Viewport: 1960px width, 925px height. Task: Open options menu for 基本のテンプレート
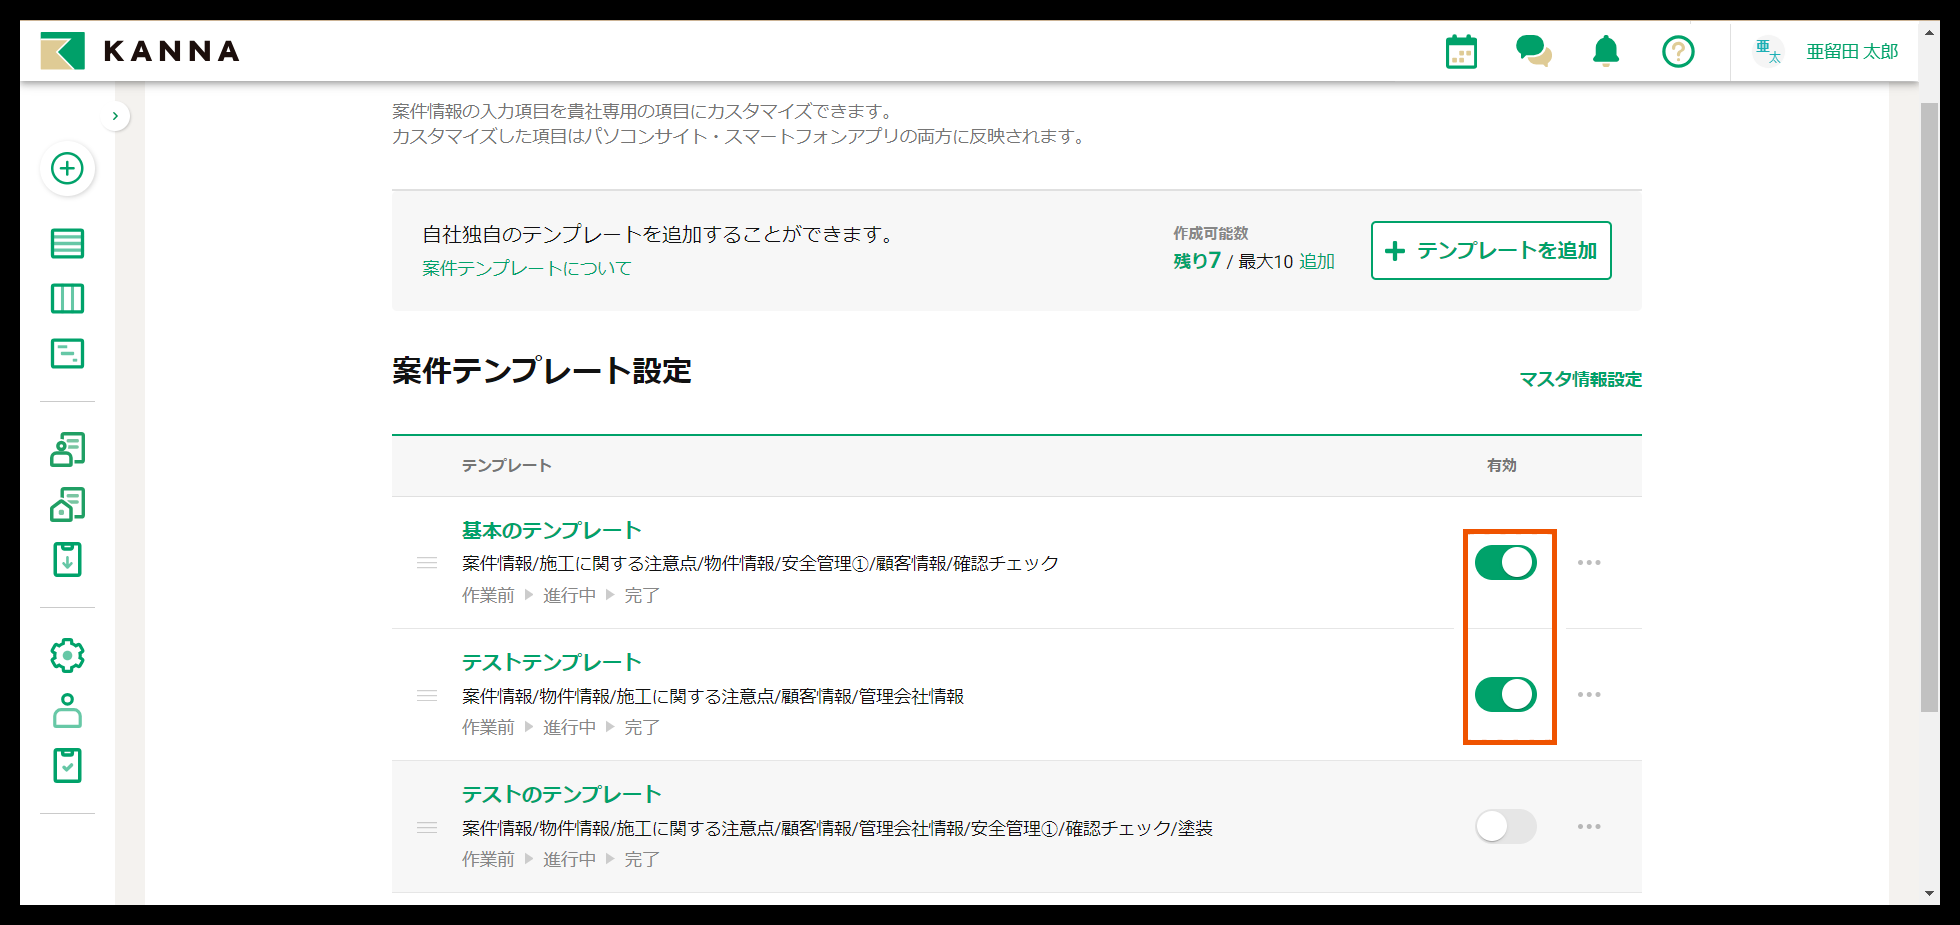(1589, 562)
